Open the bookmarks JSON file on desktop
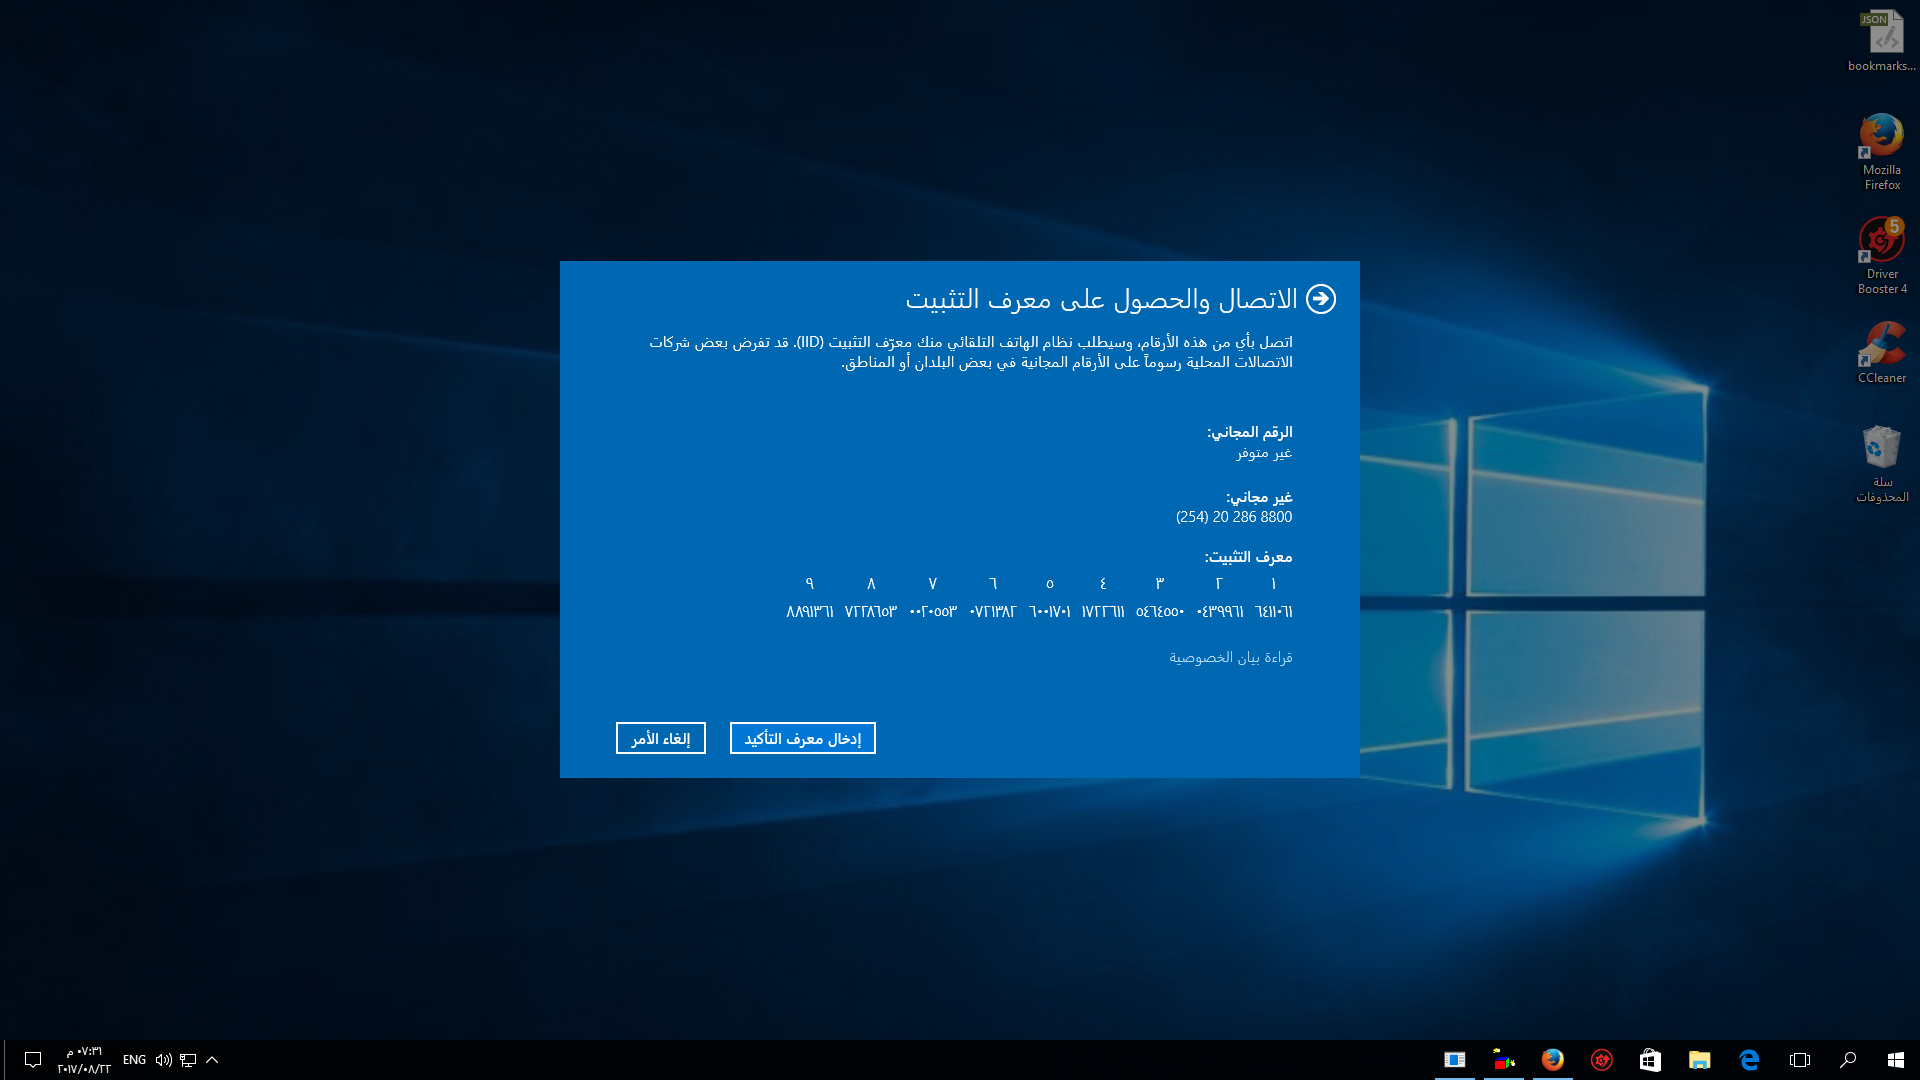The height and width of the screenshot is (1080, 1920). [1882, 41]
